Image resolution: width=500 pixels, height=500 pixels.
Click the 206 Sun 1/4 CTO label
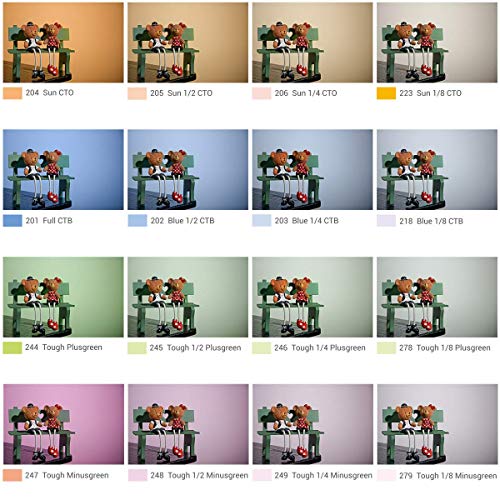tap(306, 93)
